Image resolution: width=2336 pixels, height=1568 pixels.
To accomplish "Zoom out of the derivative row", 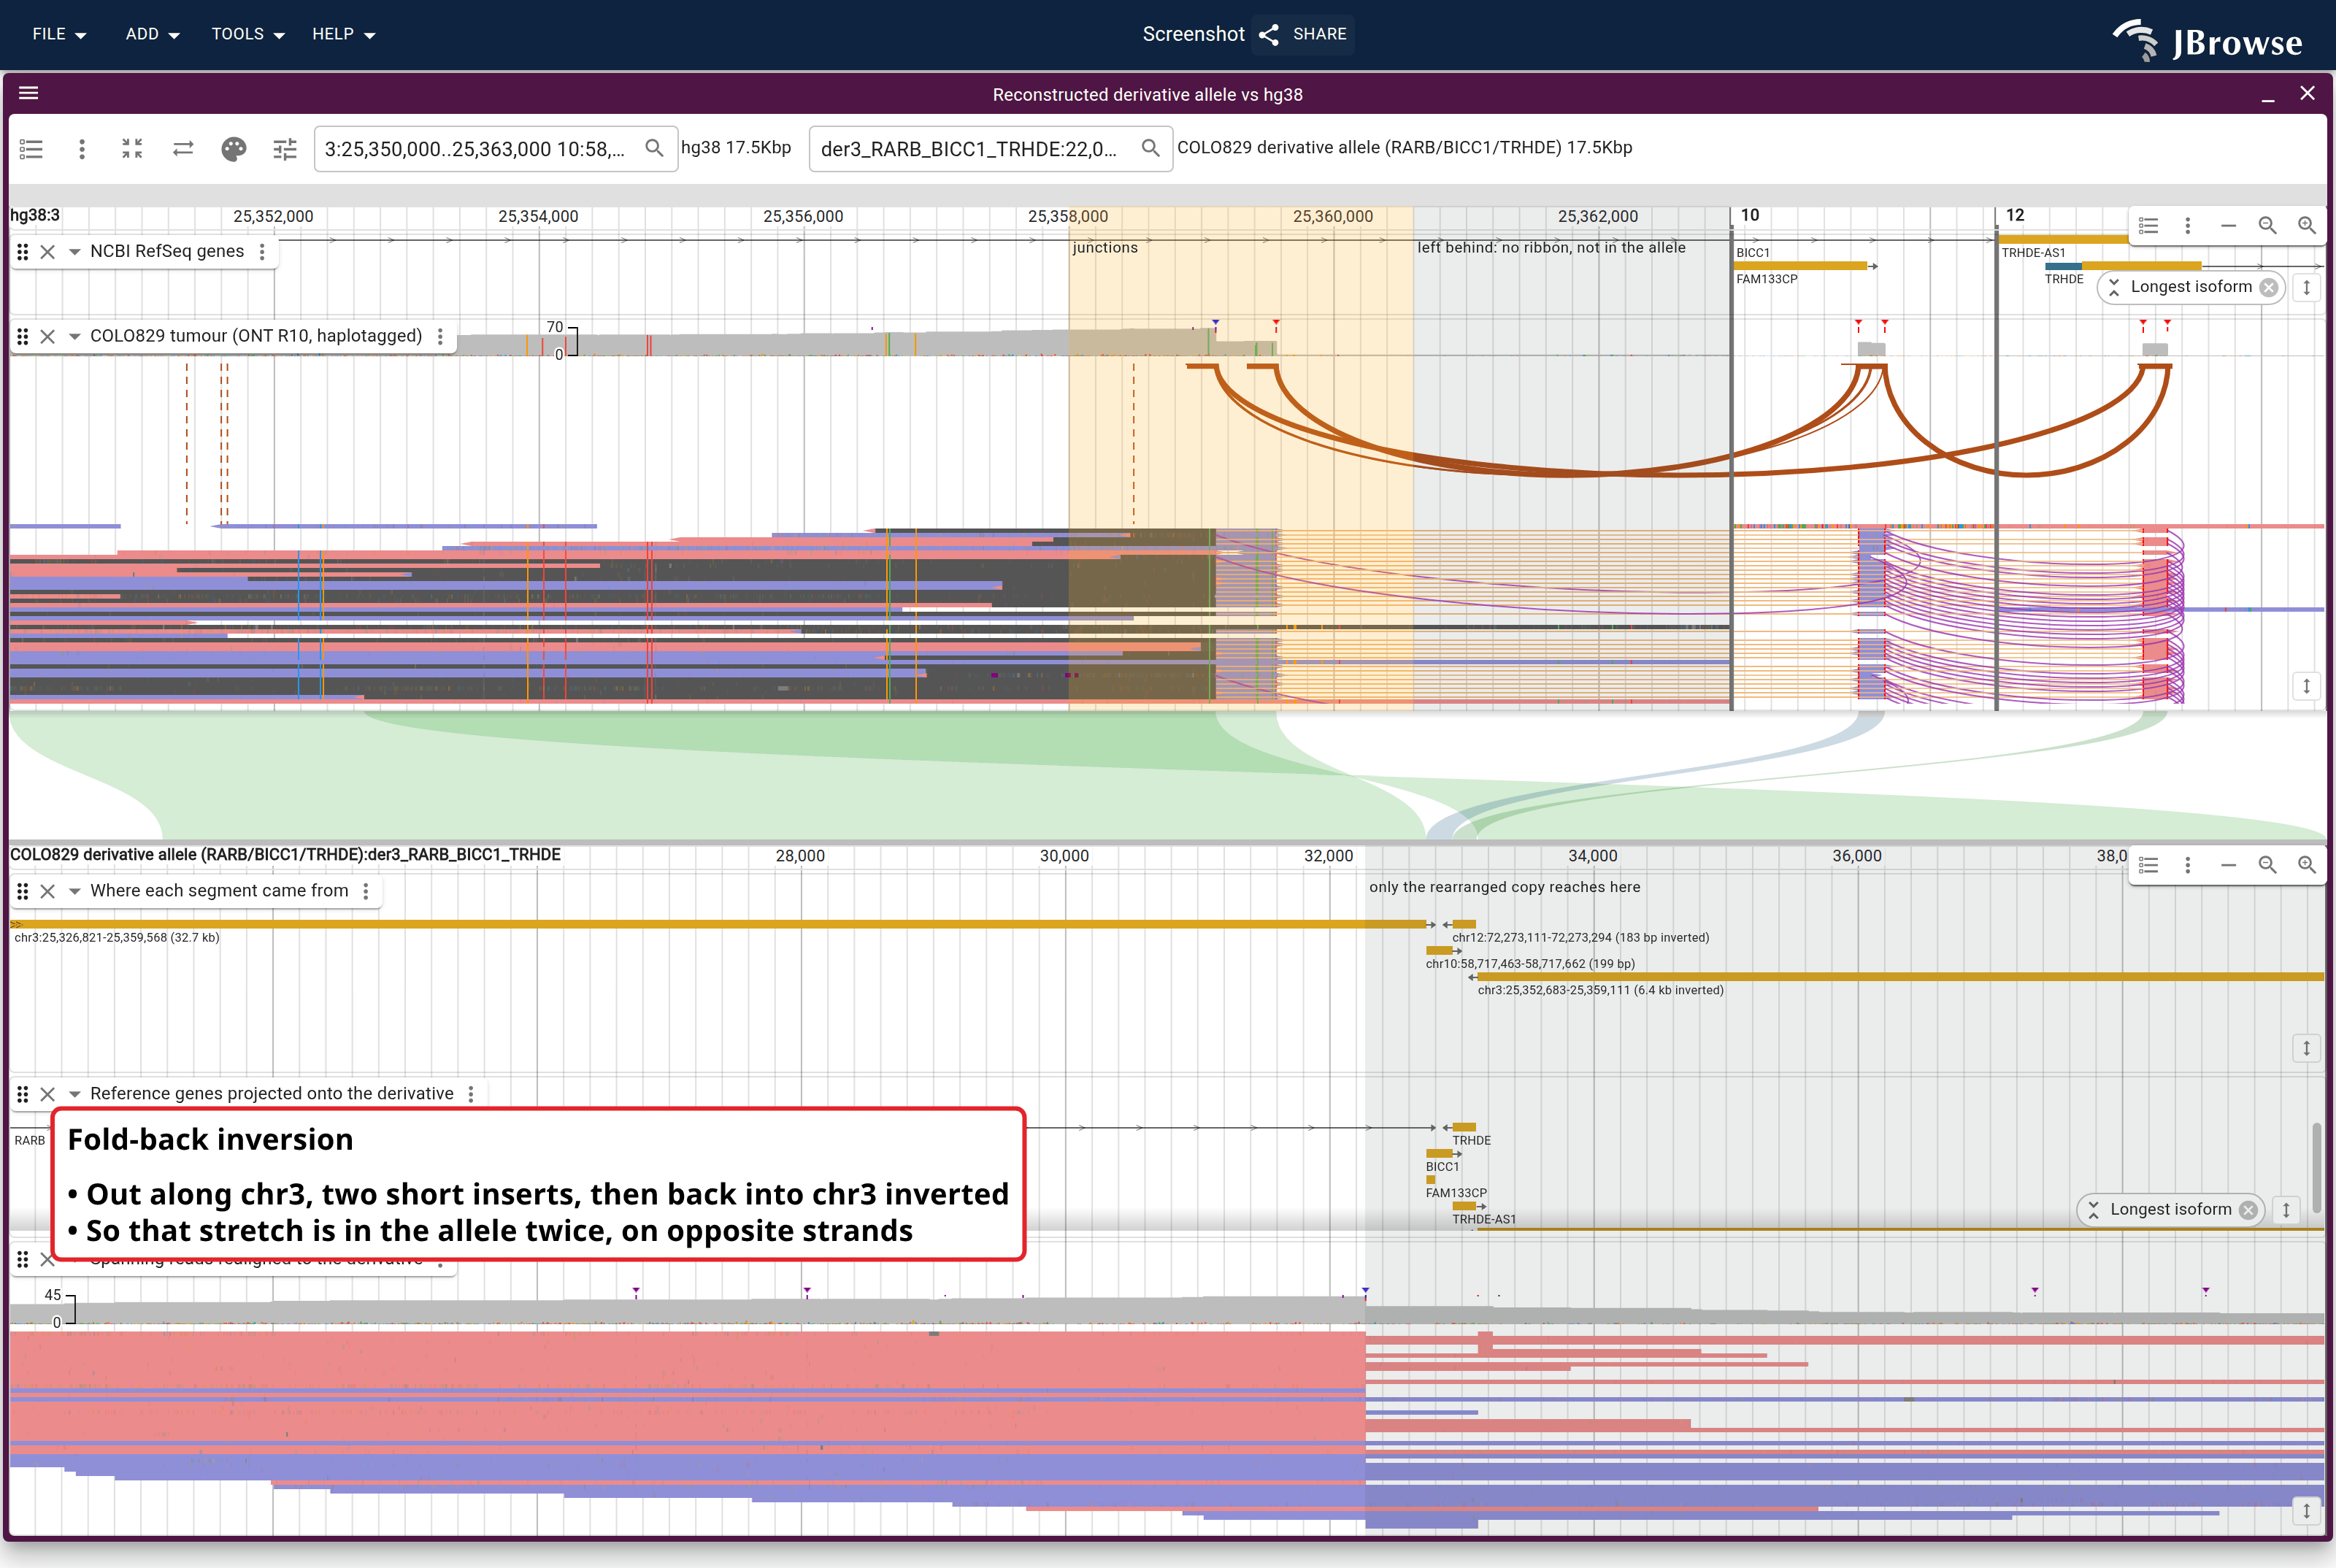I will coord(2268,865).
